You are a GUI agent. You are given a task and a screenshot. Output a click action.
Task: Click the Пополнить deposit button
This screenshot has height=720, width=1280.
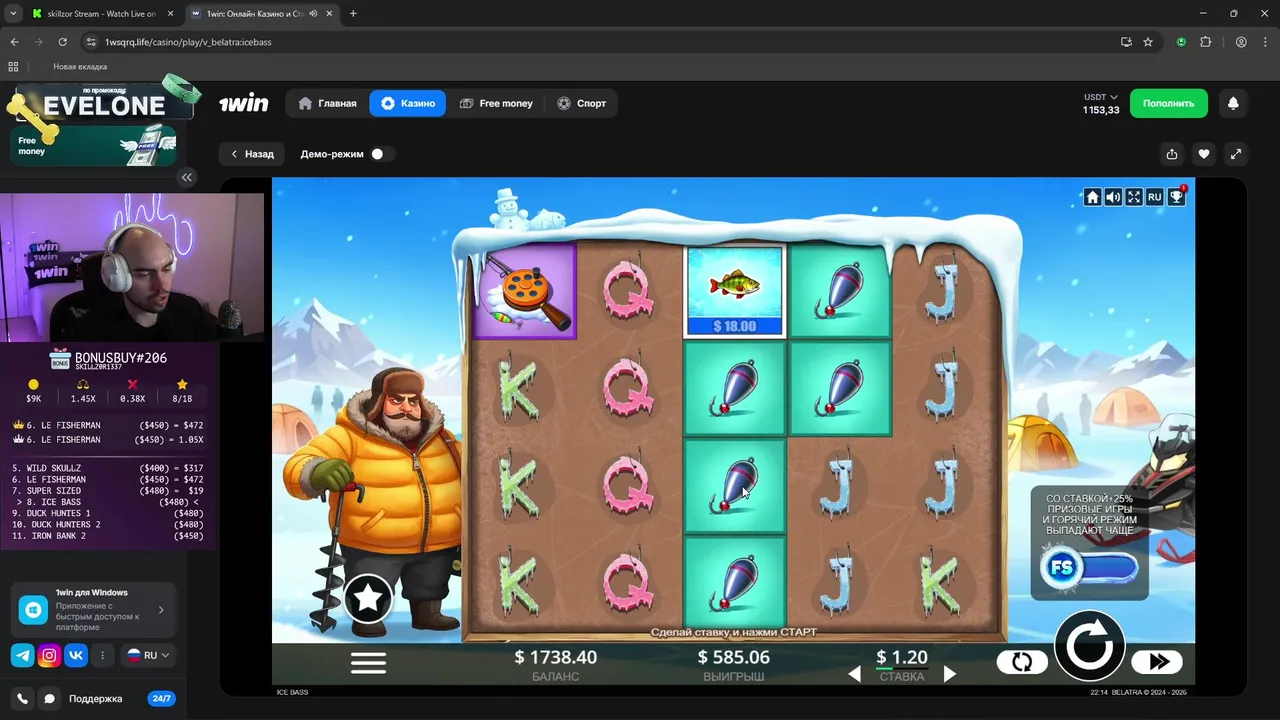pos(1169,103)
